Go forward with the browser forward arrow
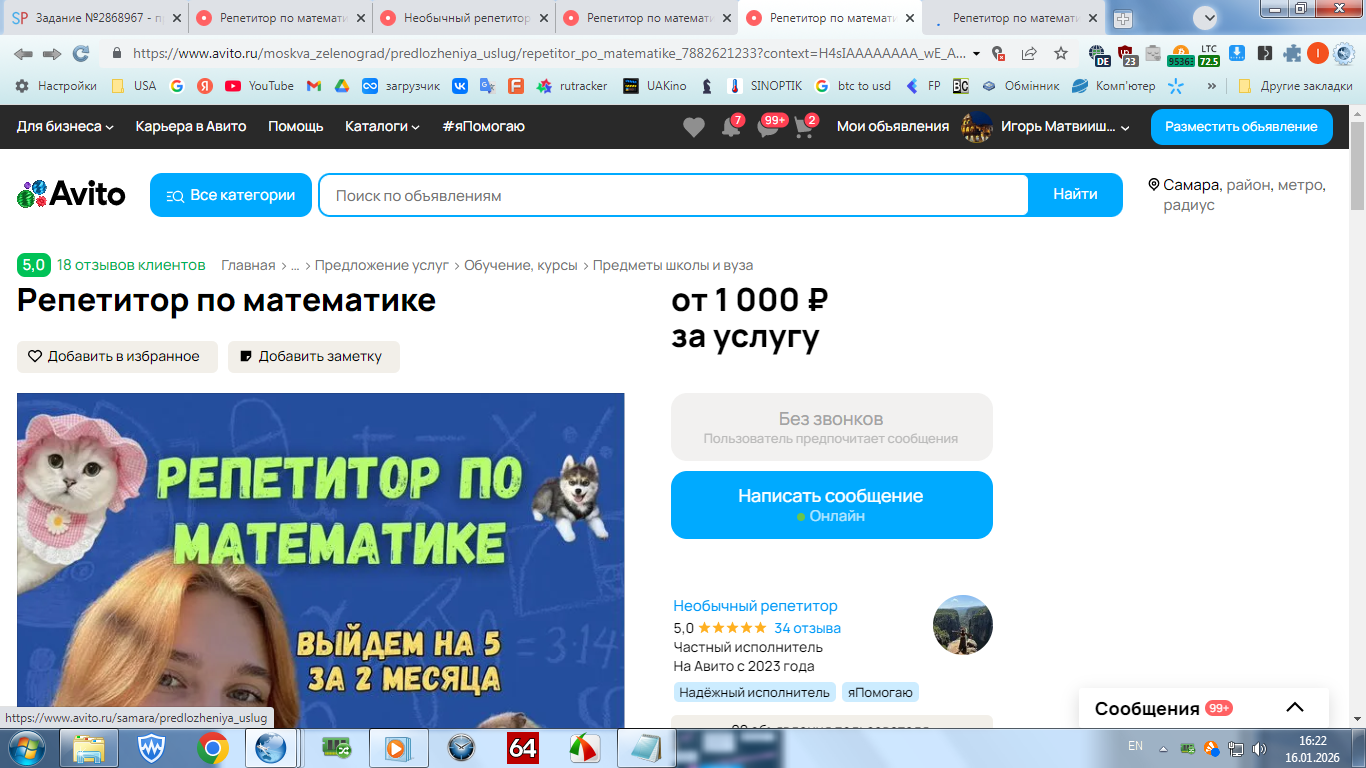1366x768 pixels. pyautogui.click(x=52, y=54)
